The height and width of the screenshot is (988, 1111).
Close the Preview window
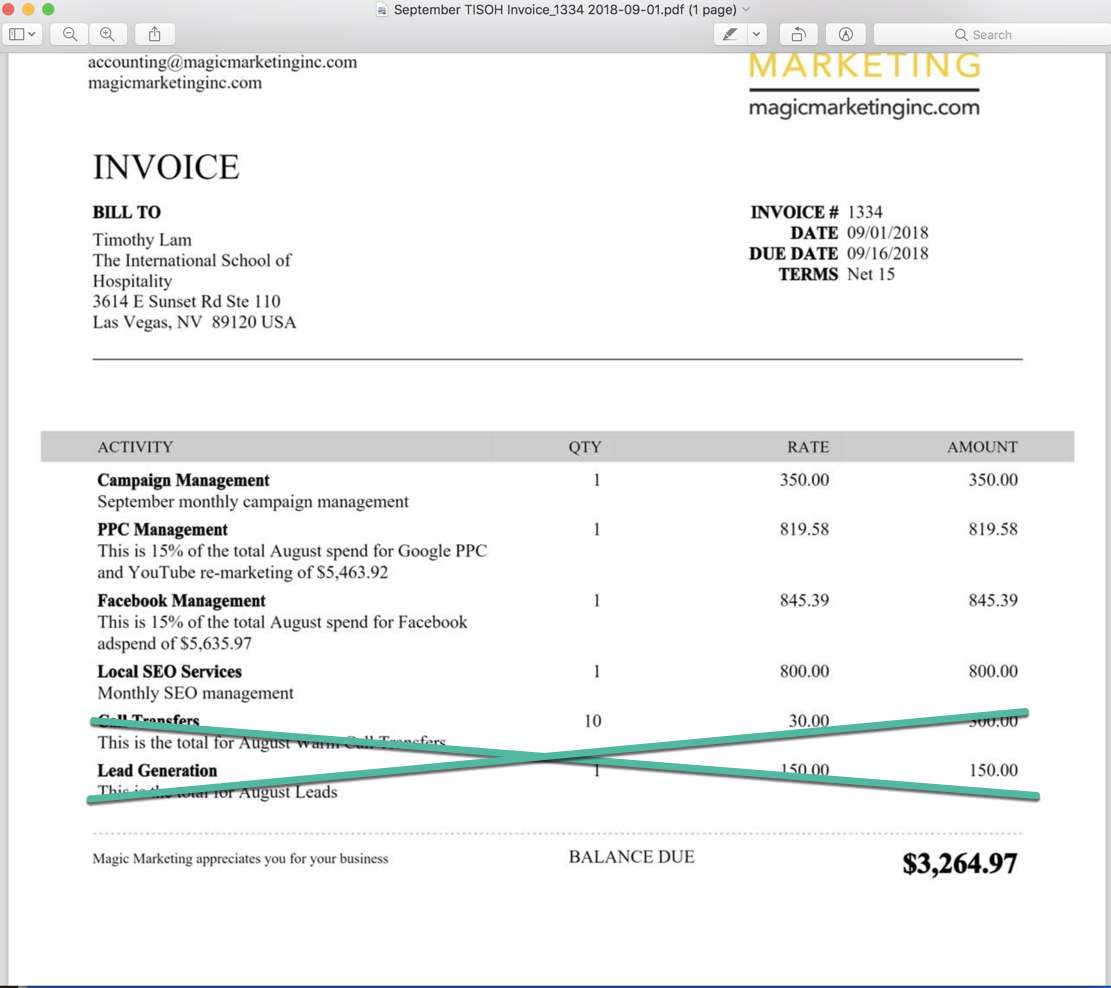pos(8,9)
